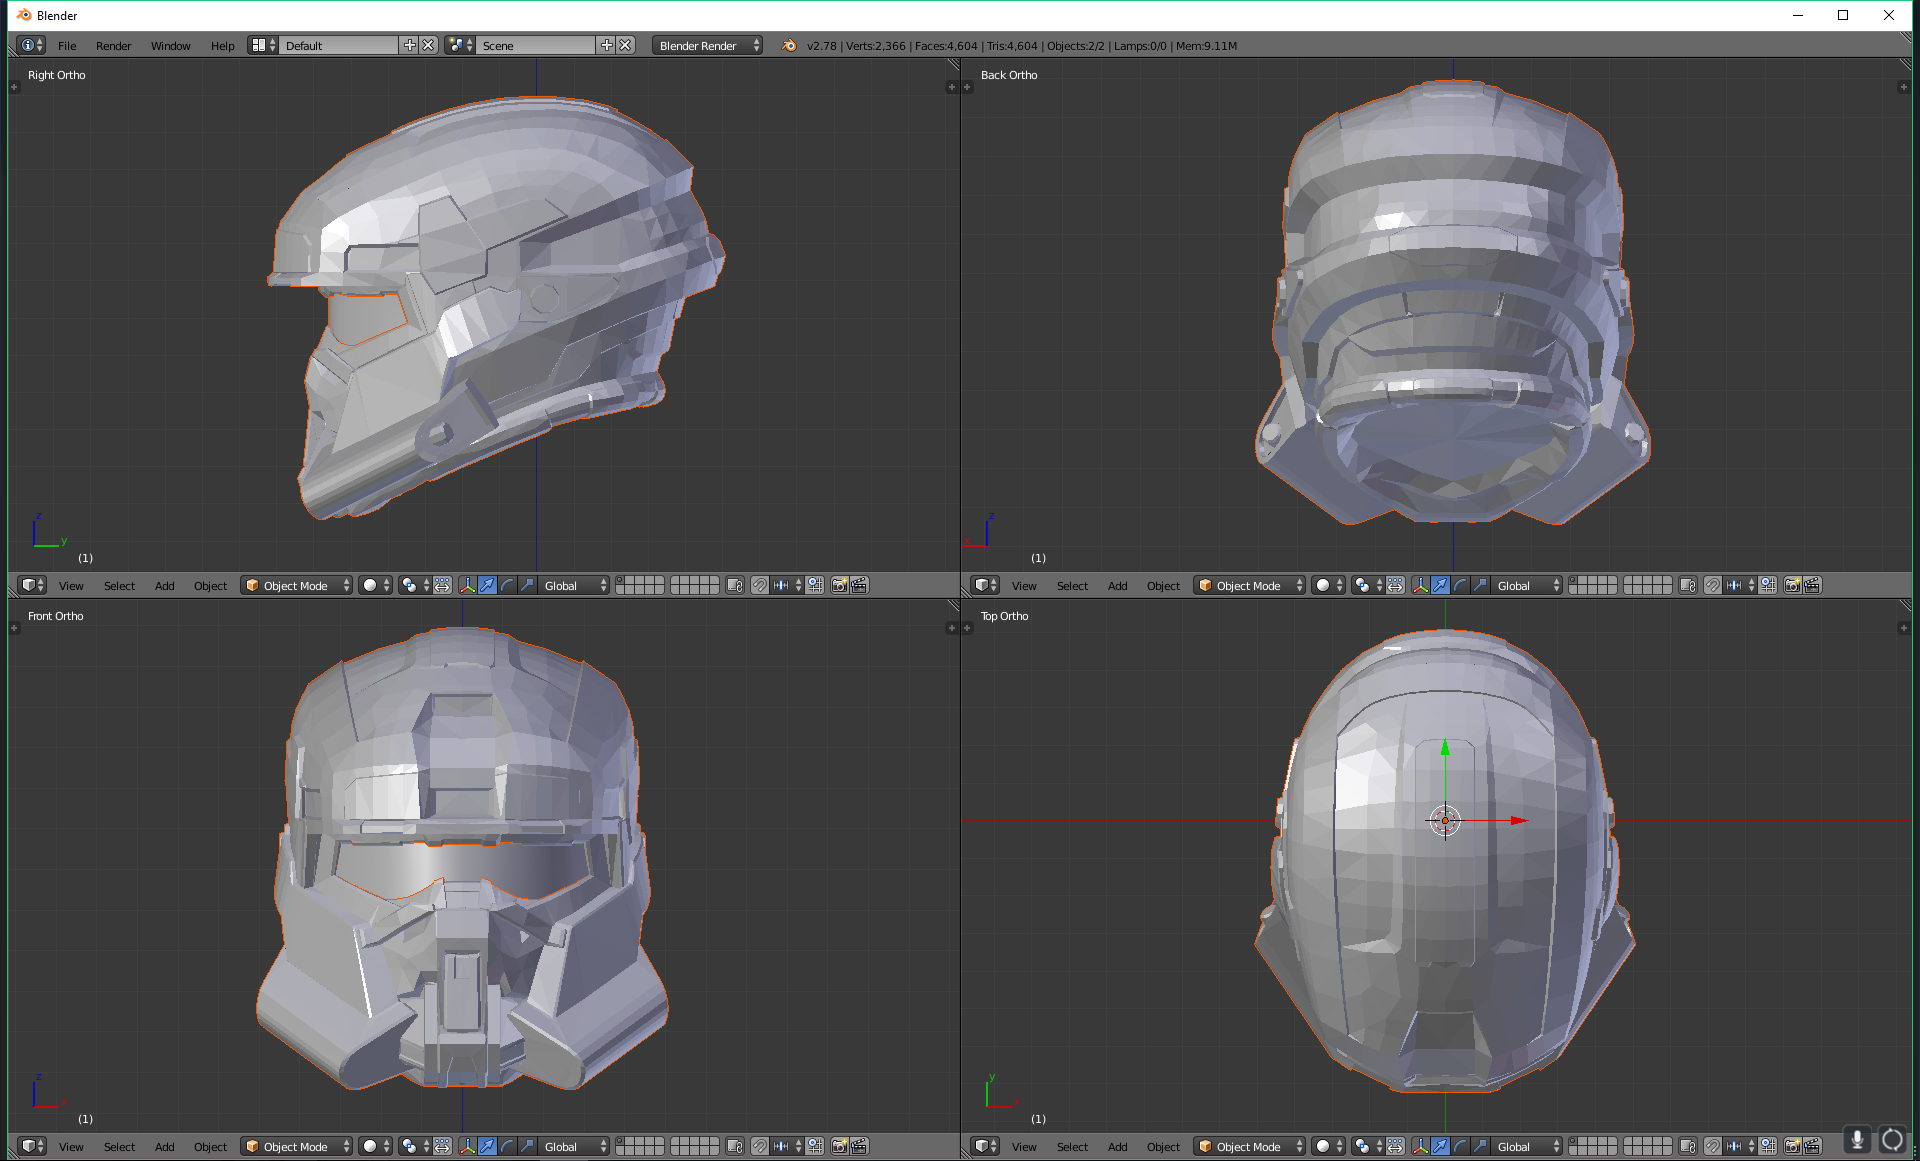Open Select menu in Front Ortho viewport header
The image size is (1920, 1161).
119,1147
